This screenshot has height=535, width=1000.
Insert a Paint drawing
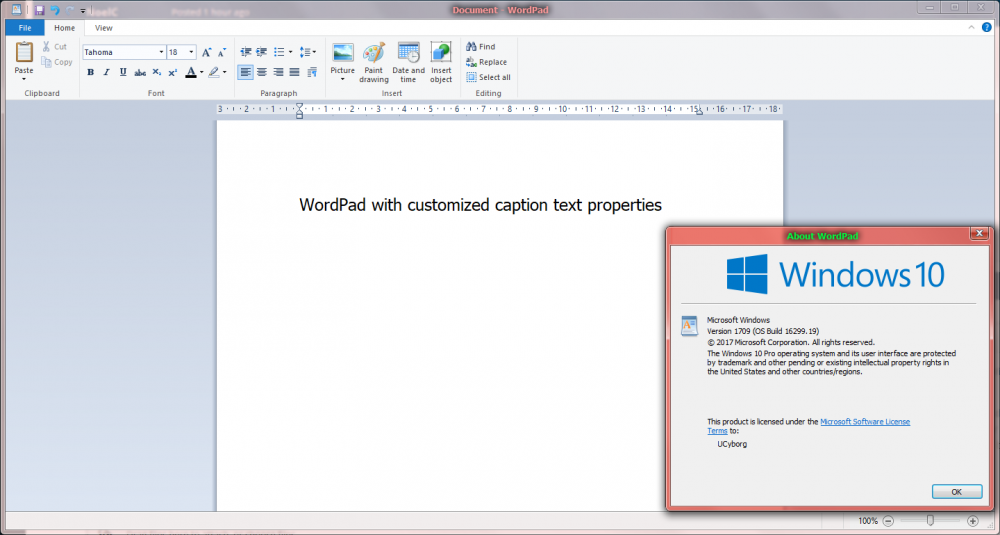(374, 62)
